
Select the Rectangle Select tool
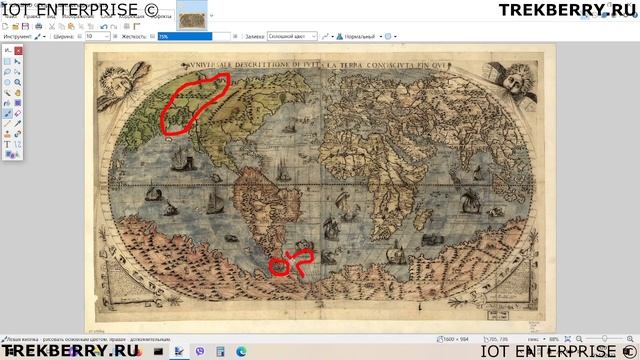pyautogui.click(x=7, y=61)
